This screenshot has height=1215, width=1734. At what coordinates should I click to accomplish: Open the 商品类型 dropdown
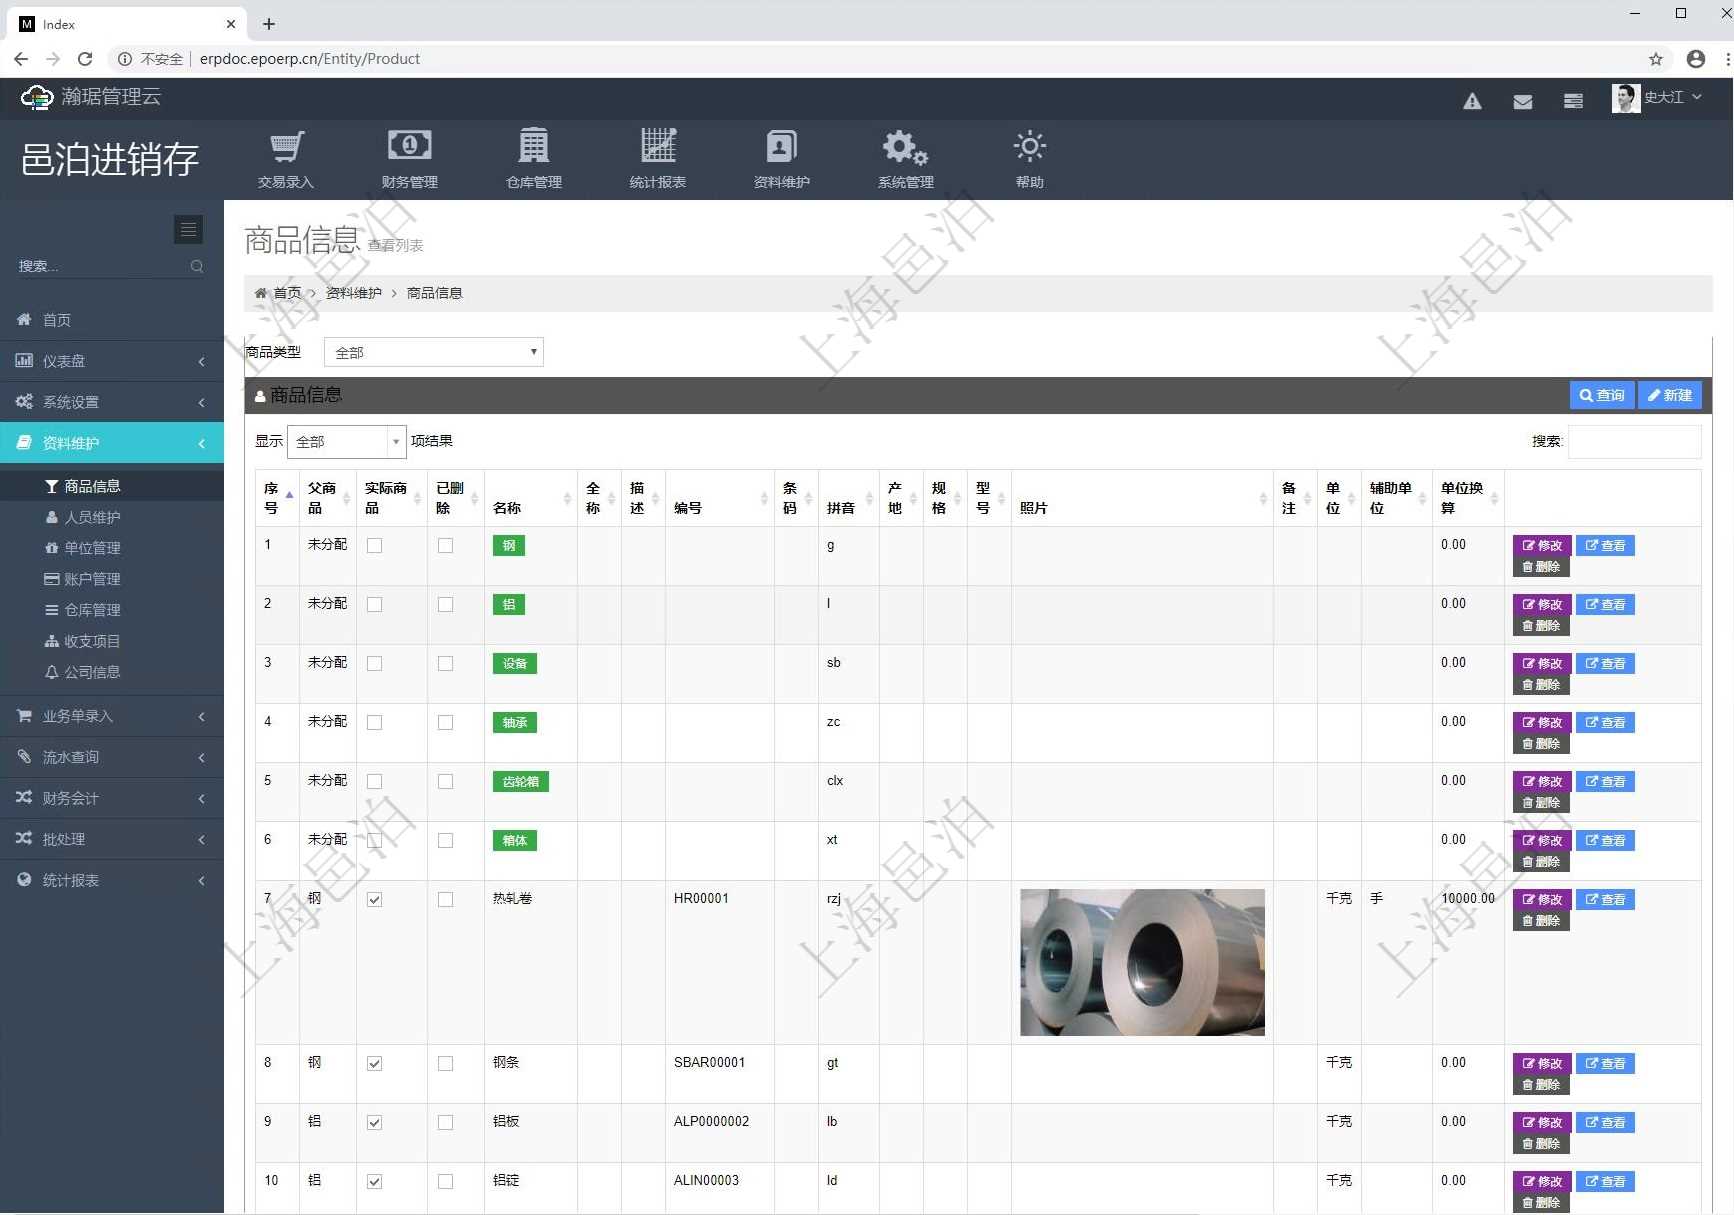(433, 352)
